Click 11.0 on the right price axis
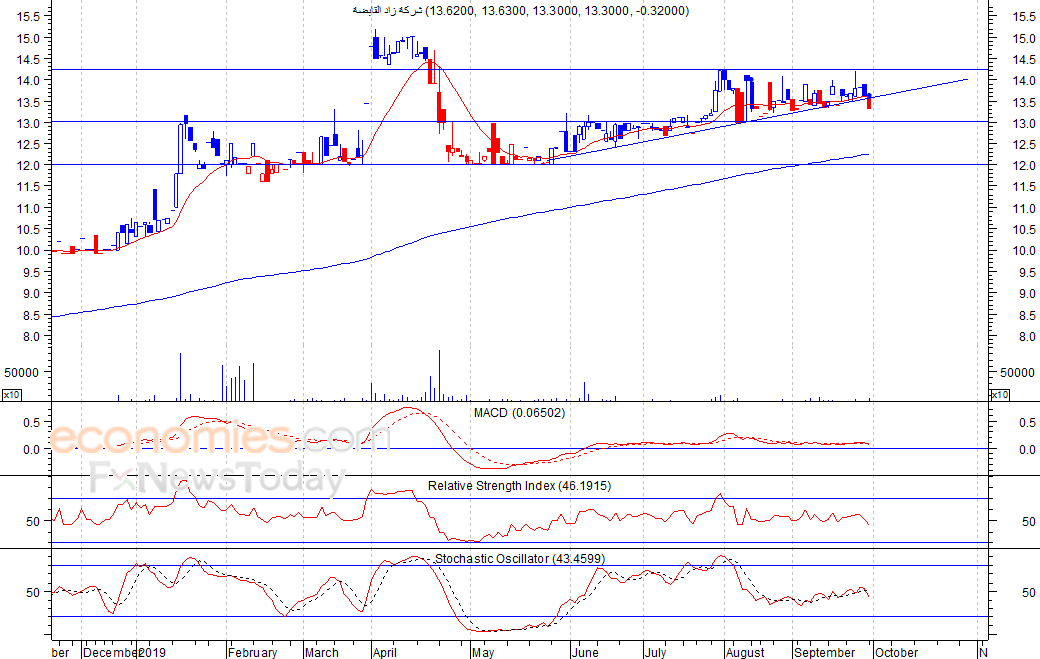1040x659 pixels. click(1024, 208)
